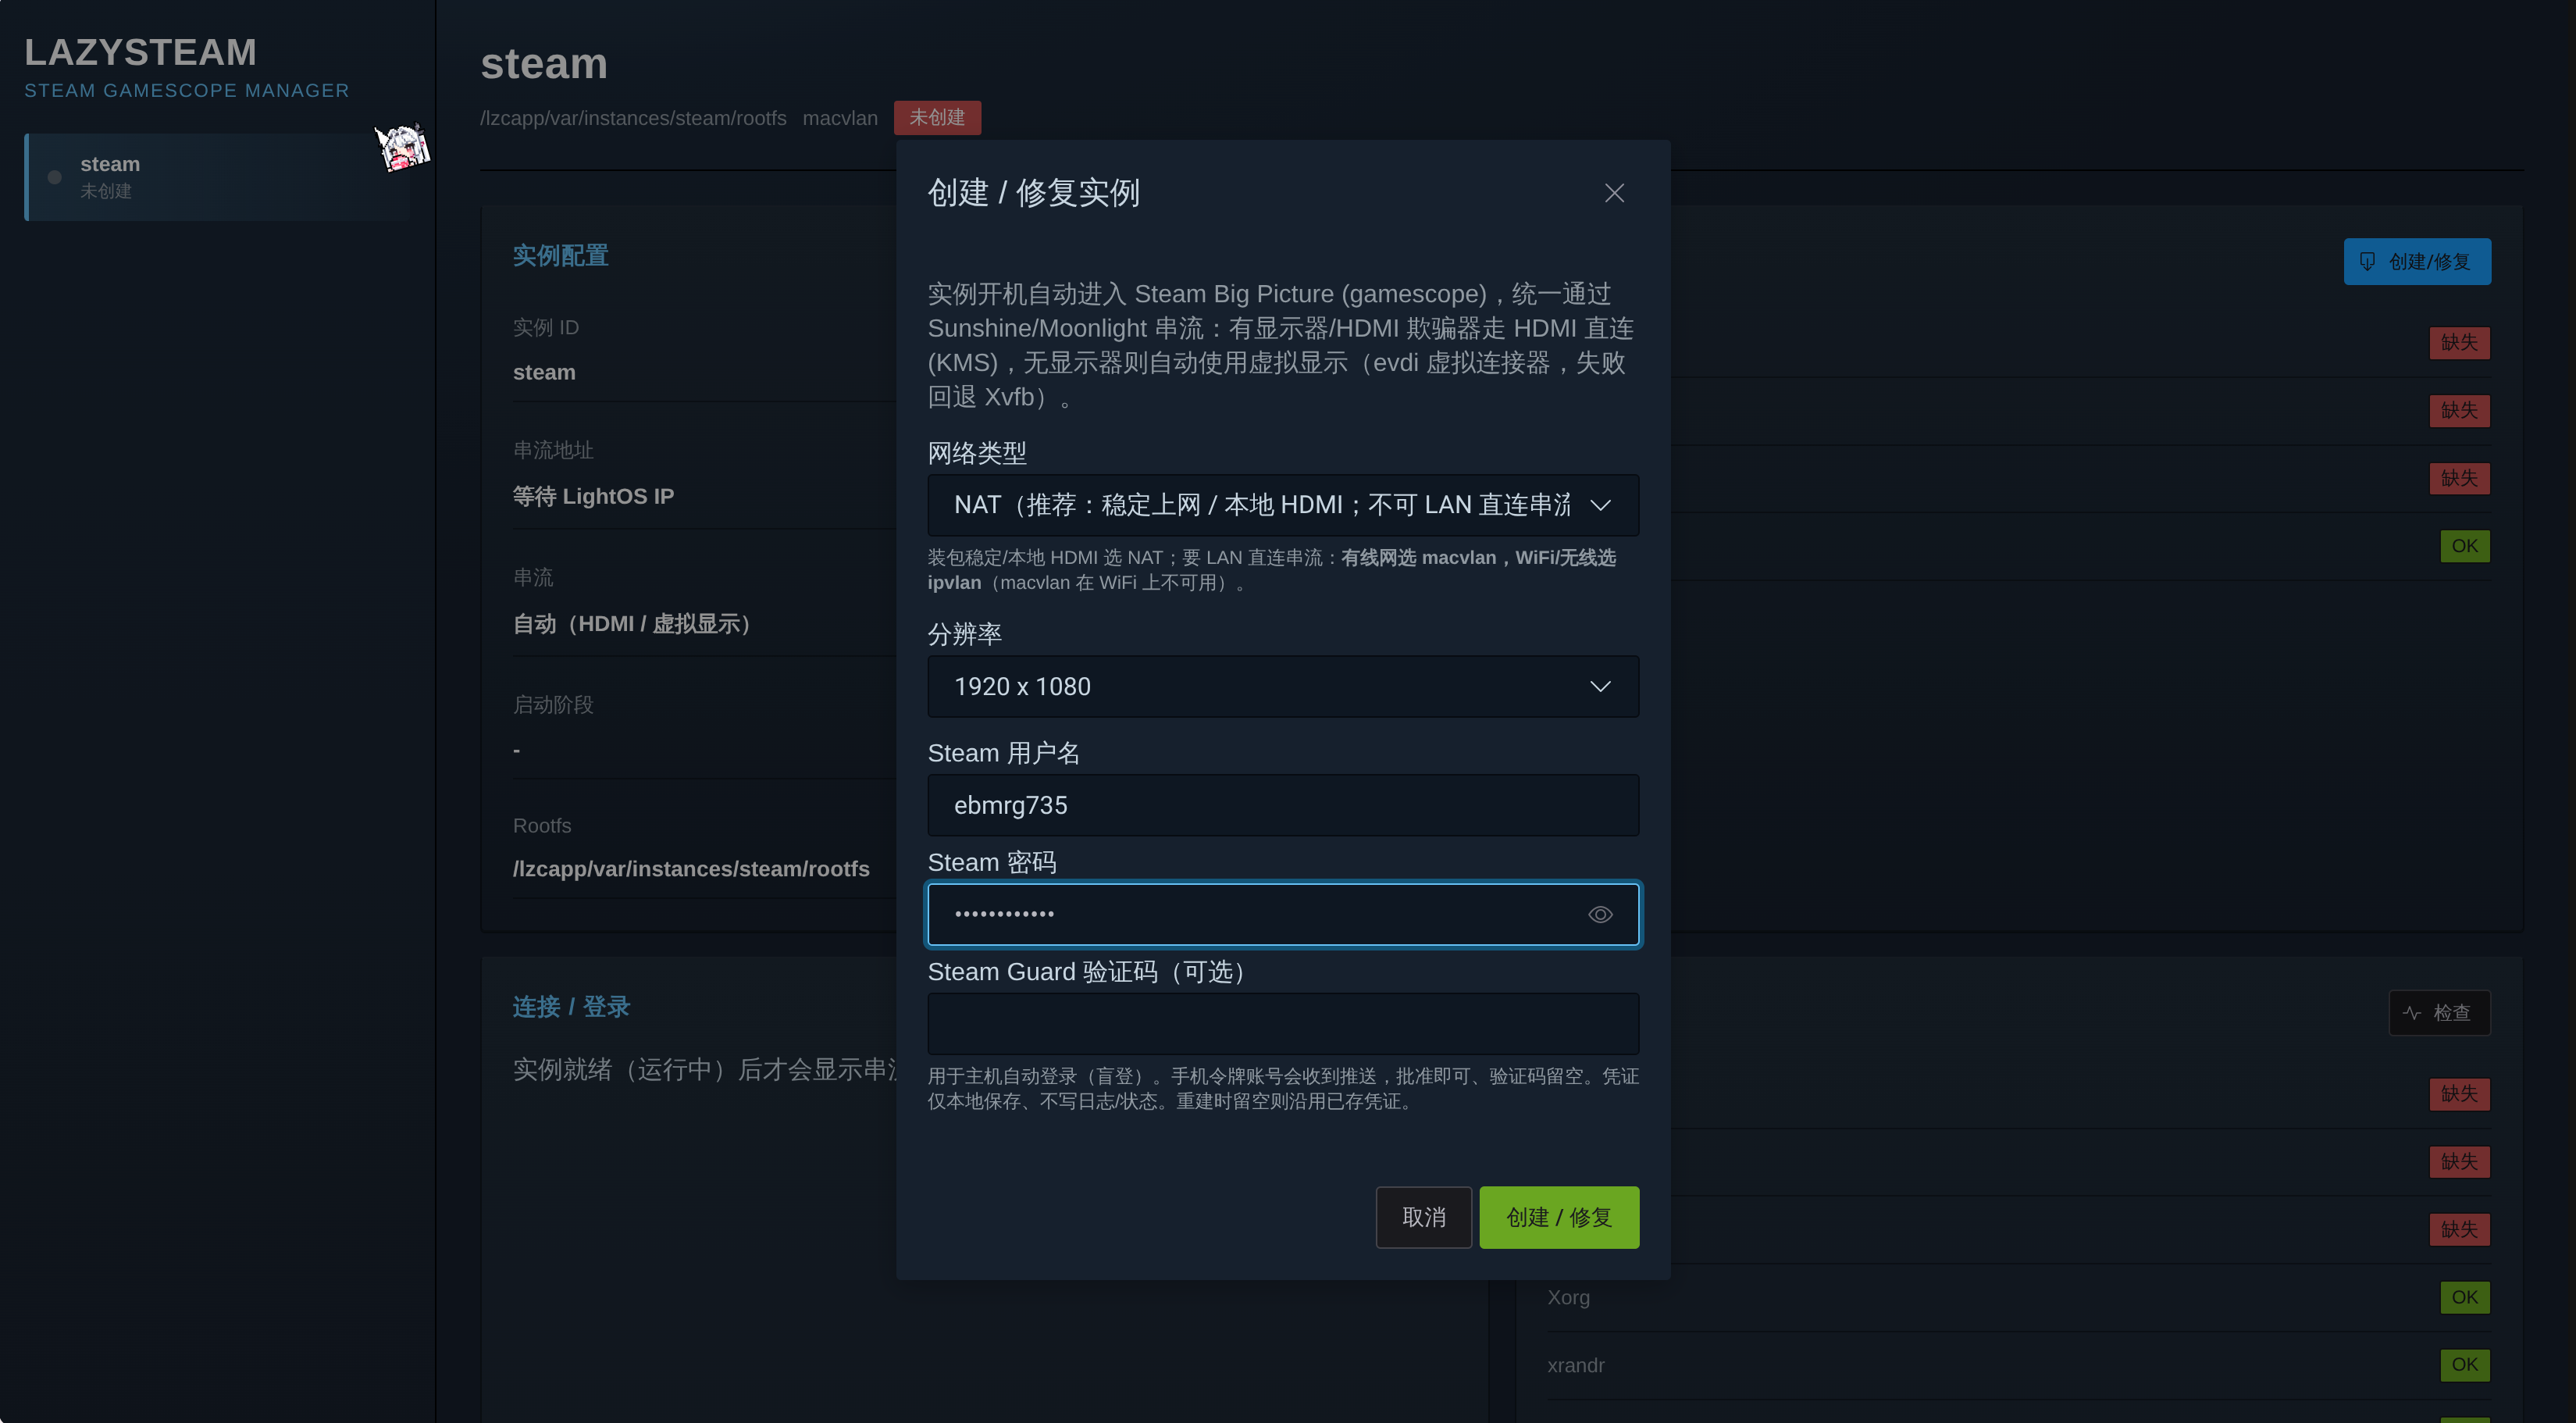Select the steam instance in the sidebar
The image size is (2576, 1423).
tap(216, 177)
